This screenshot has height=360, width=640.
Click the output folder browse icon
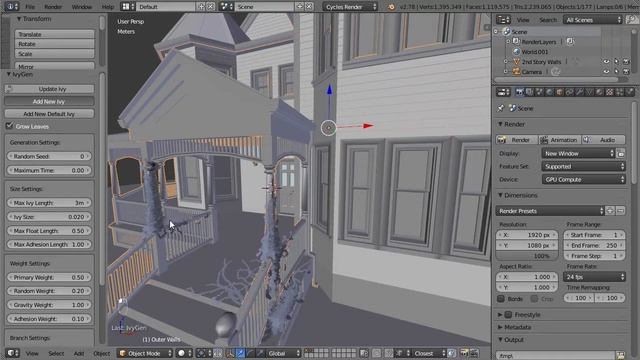[x=620, y=356]
